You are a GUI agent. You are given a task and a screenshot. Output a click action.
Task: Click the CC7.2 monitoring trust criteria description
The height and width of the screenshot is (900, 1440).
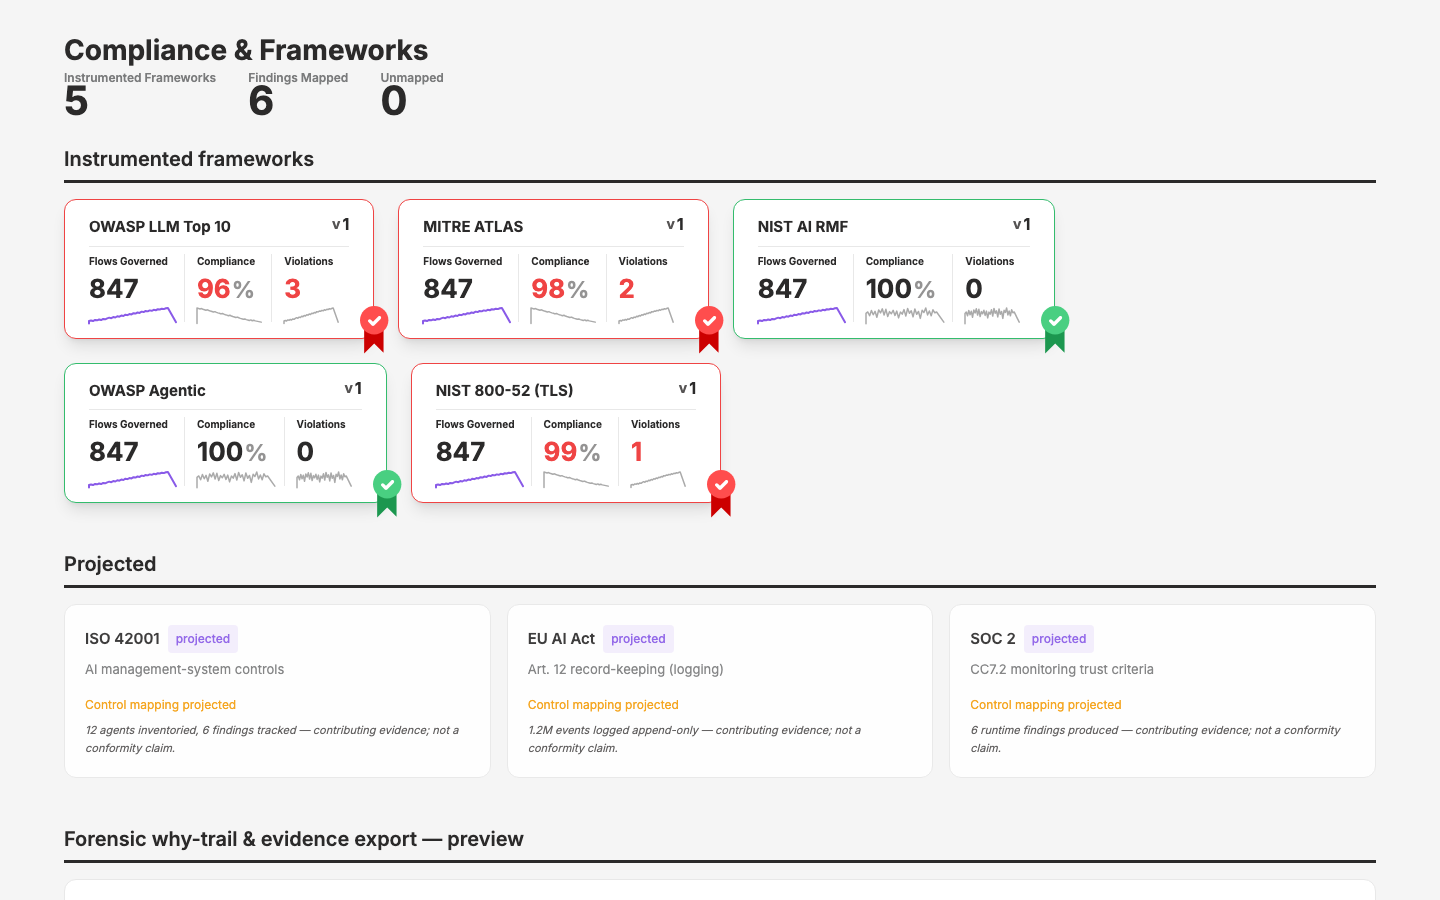click(1062, 670)
